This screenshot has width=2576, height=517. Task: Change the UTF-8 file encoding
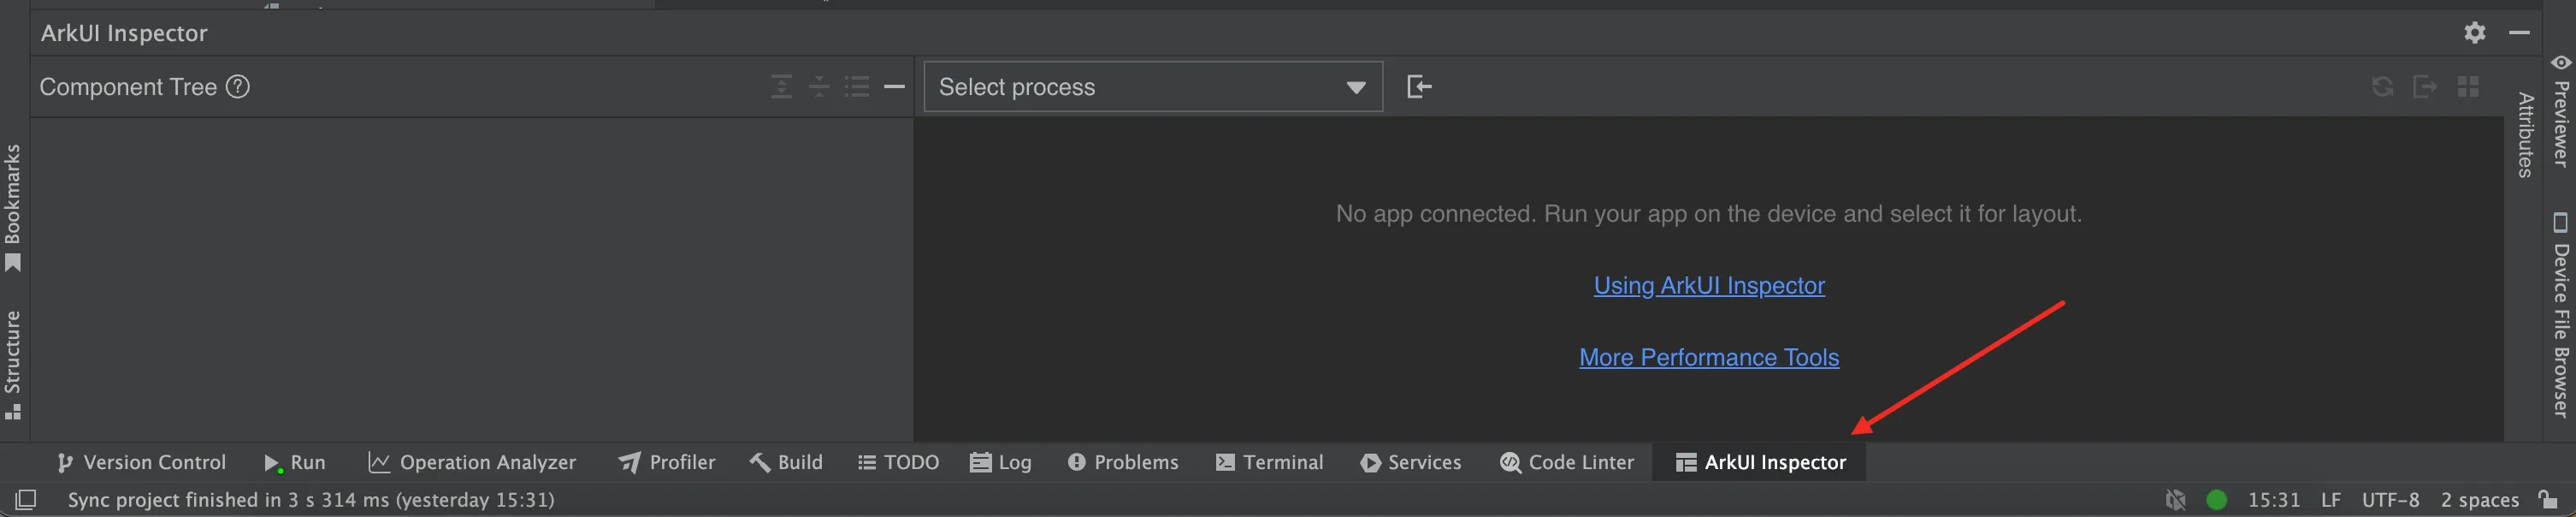coord(2390,500)
